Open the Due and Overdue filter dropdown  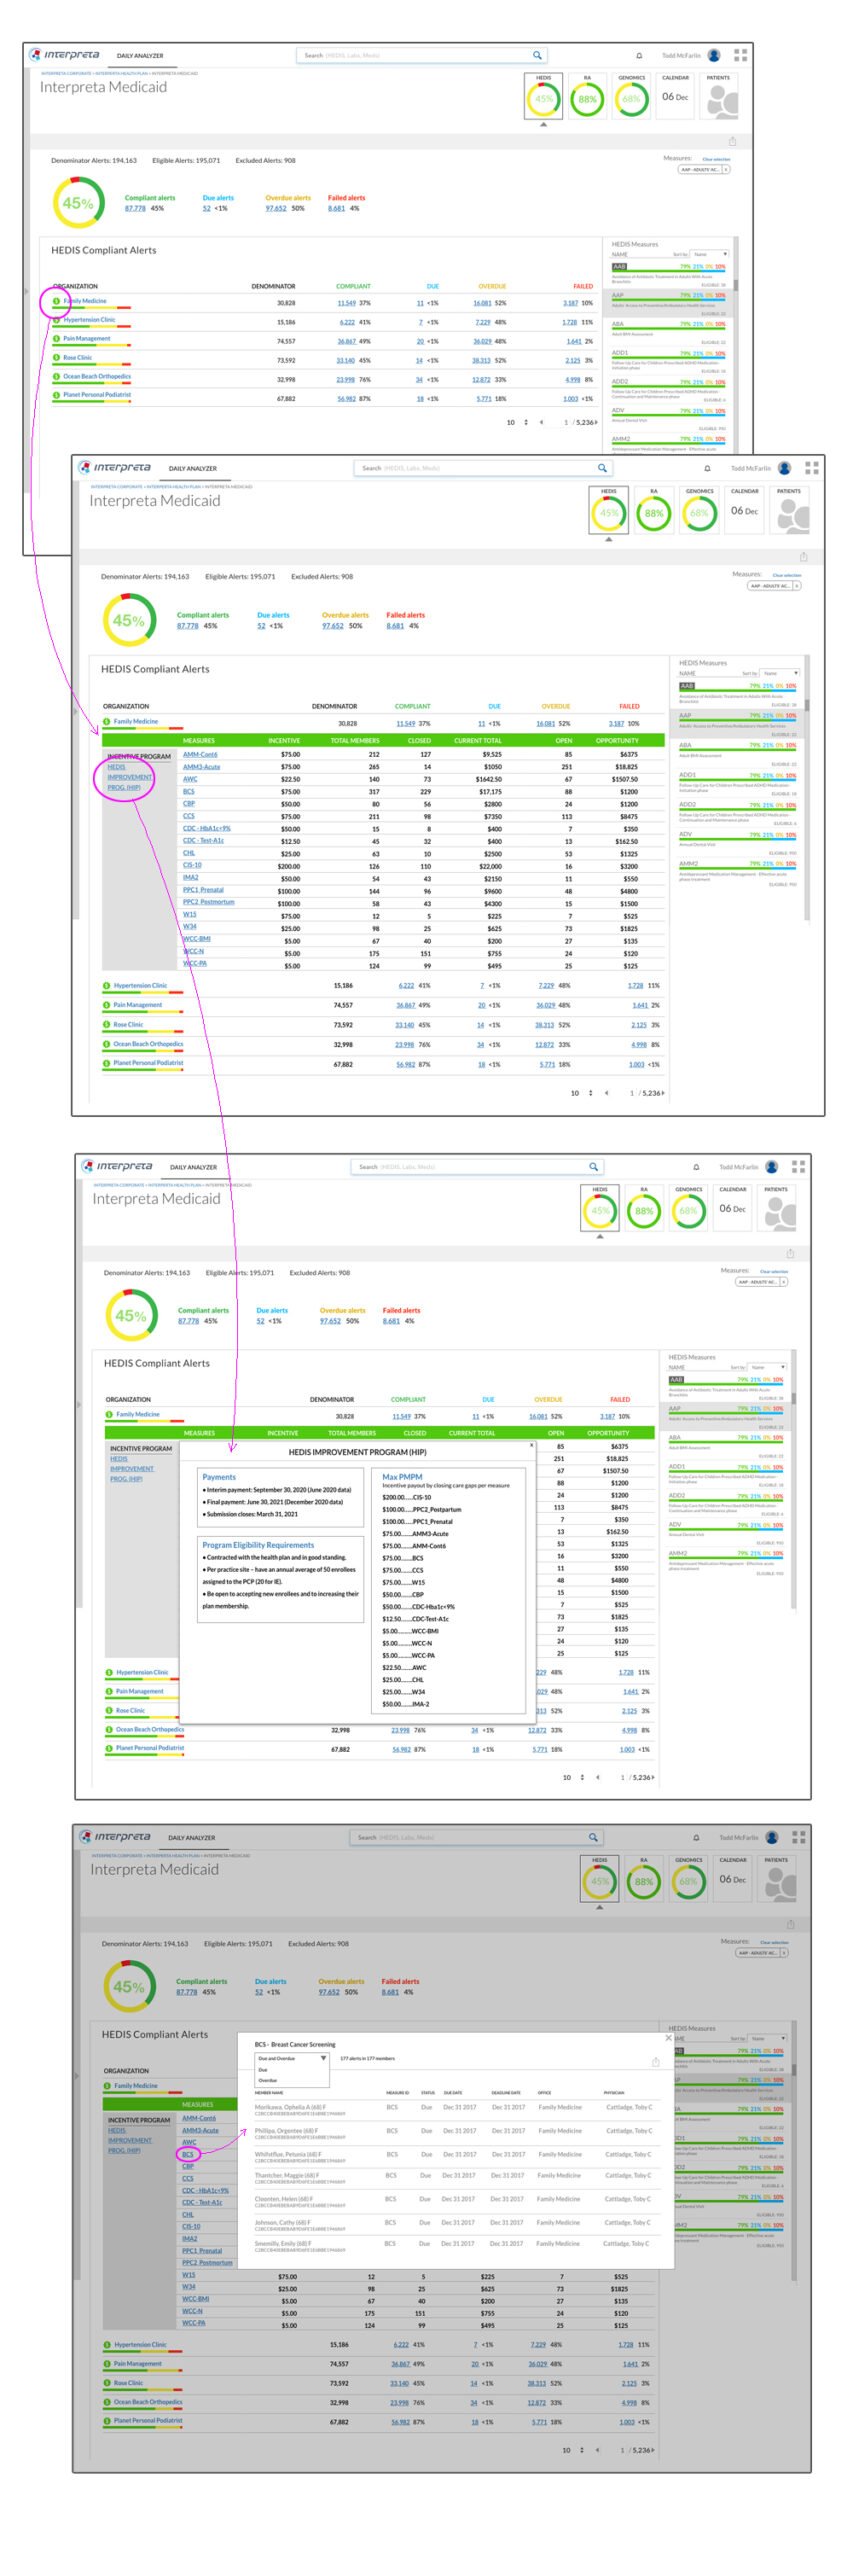tap(292, 2058)
